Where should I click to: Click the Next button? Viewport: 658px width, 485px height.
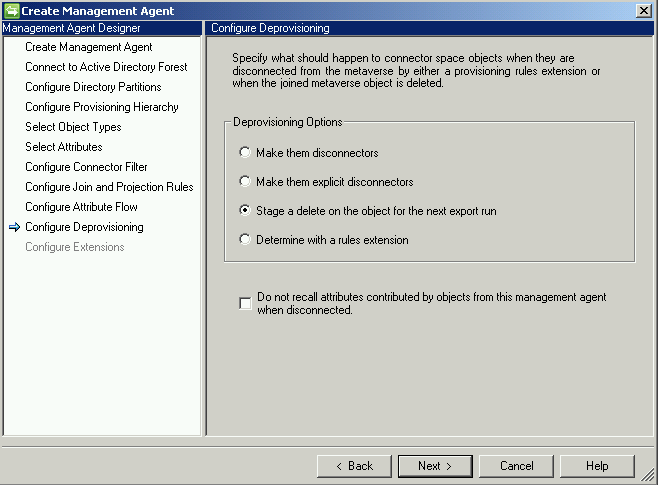tap(435, 466)
